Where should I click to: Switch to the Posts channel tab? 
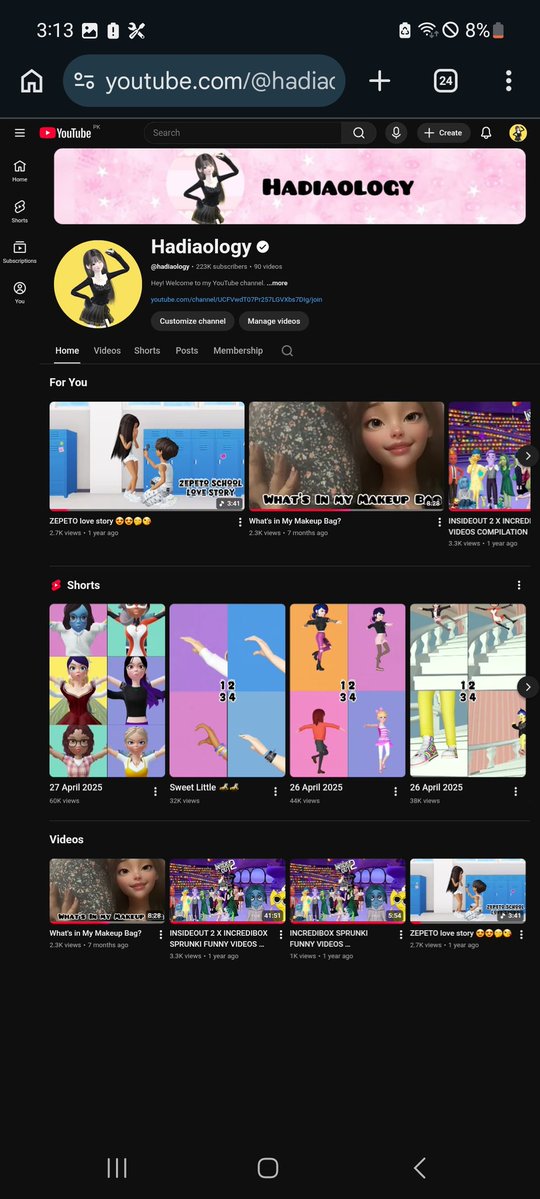pos(187,351)
